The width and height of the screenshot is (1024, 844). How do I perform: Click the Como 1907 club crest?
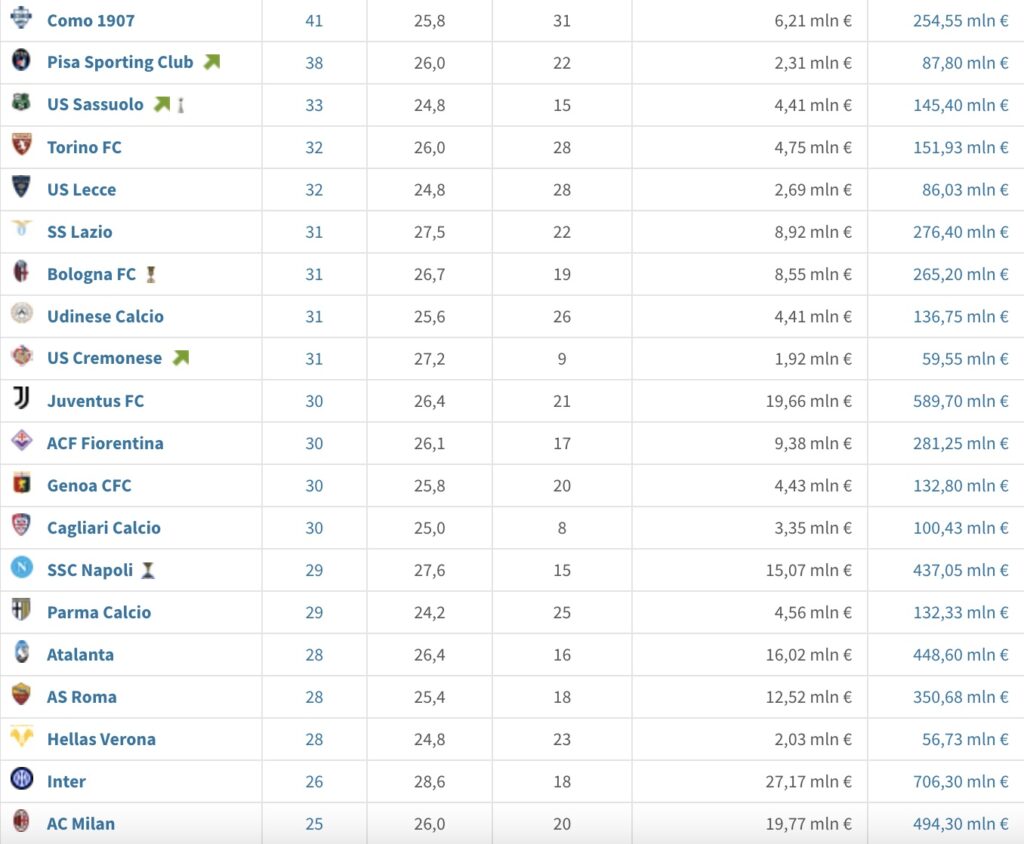pyautogui.click(x=21, y=18)
